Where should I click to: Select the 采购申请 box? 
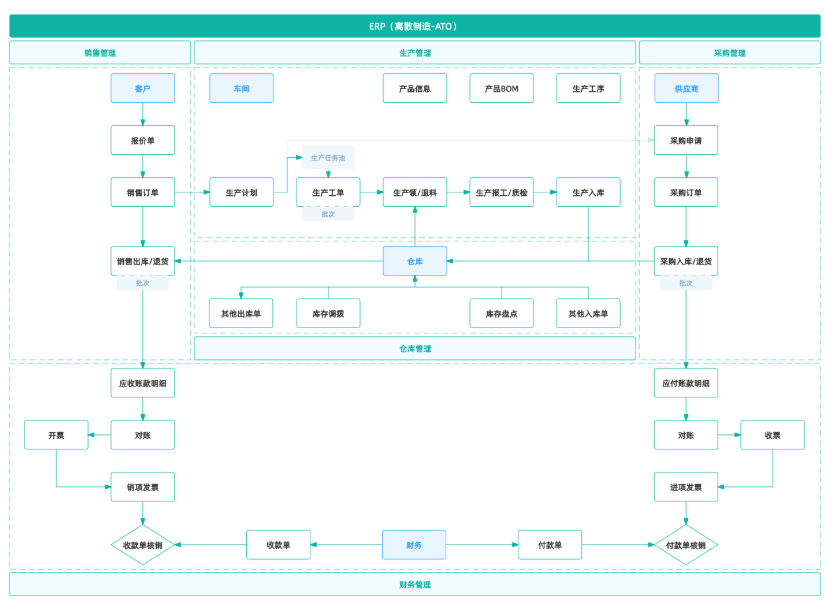coord(686,140)
